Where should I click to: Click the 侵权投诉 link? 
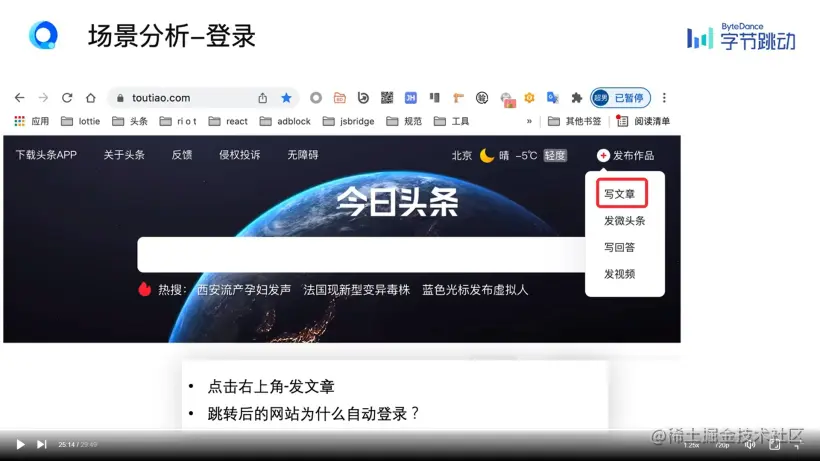coord(240,155)
